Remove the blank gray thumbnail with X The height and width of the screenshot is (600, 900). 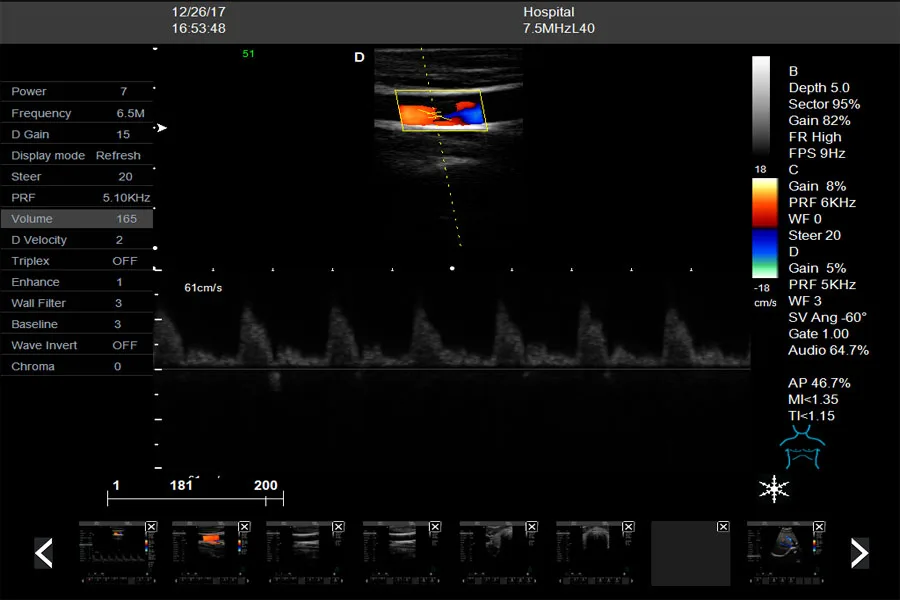tap(723, 526)
